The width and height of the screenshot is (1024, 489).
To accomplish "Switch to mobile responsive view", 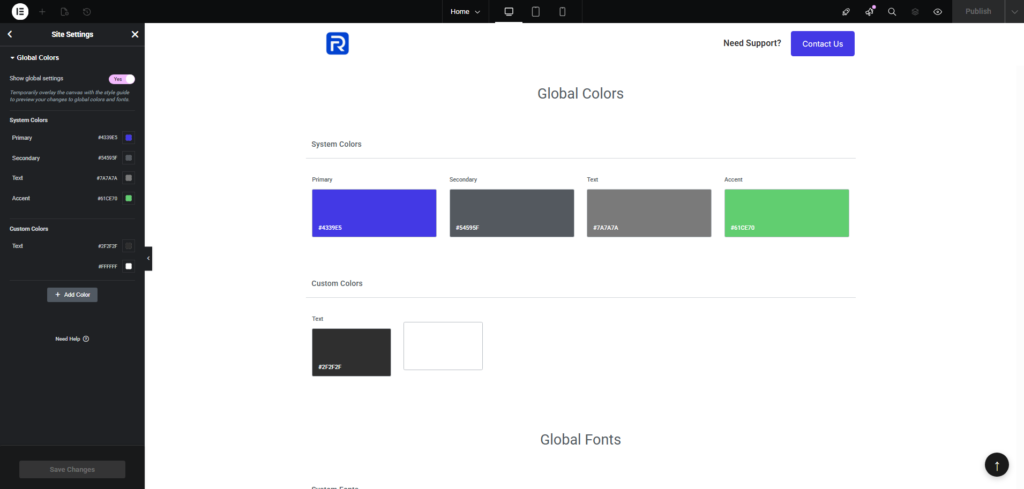I will tap(562, 12).
